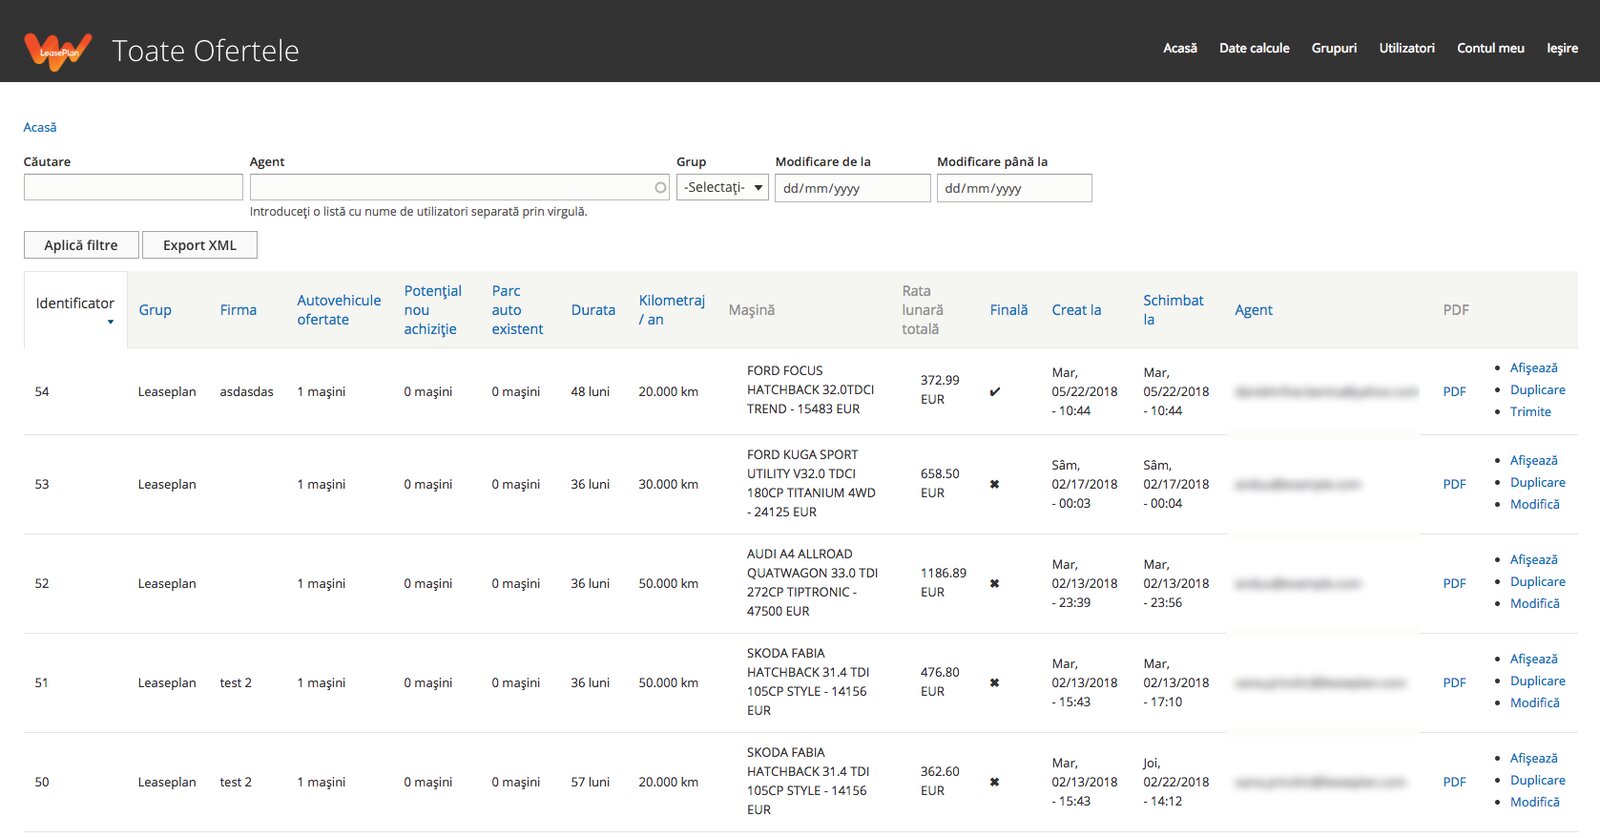Click the Aplică filtre button

(81, 245)
